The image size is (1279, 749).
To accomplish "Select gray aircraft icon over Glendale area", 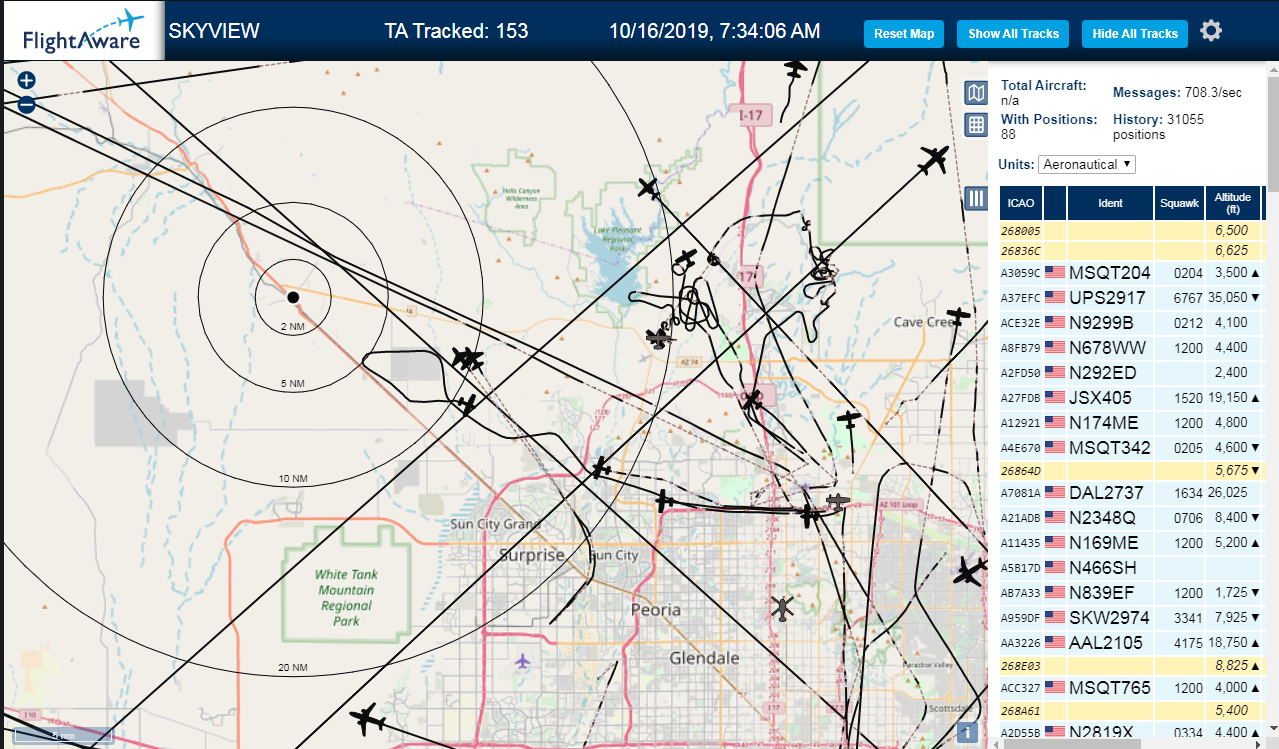I will point(782,607).
